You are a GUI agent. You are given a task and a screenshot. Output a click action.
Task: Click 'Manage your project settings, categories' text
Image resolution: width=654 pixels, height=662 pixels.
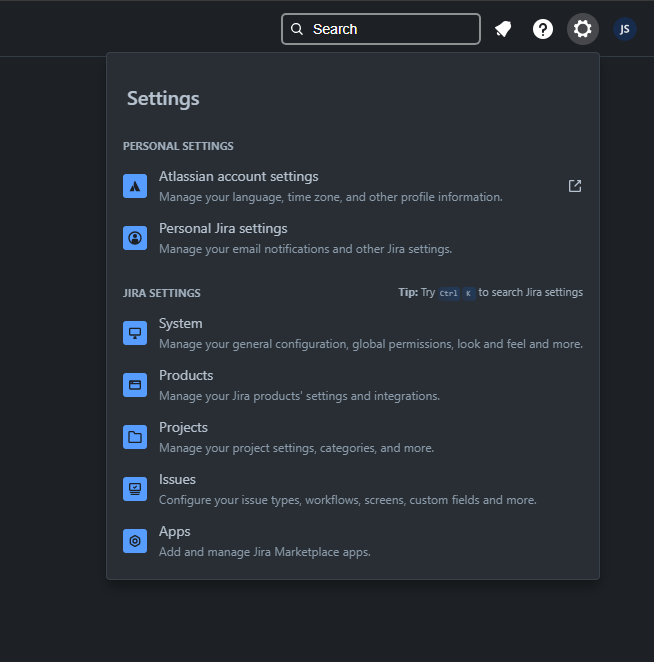pos(296,448)
